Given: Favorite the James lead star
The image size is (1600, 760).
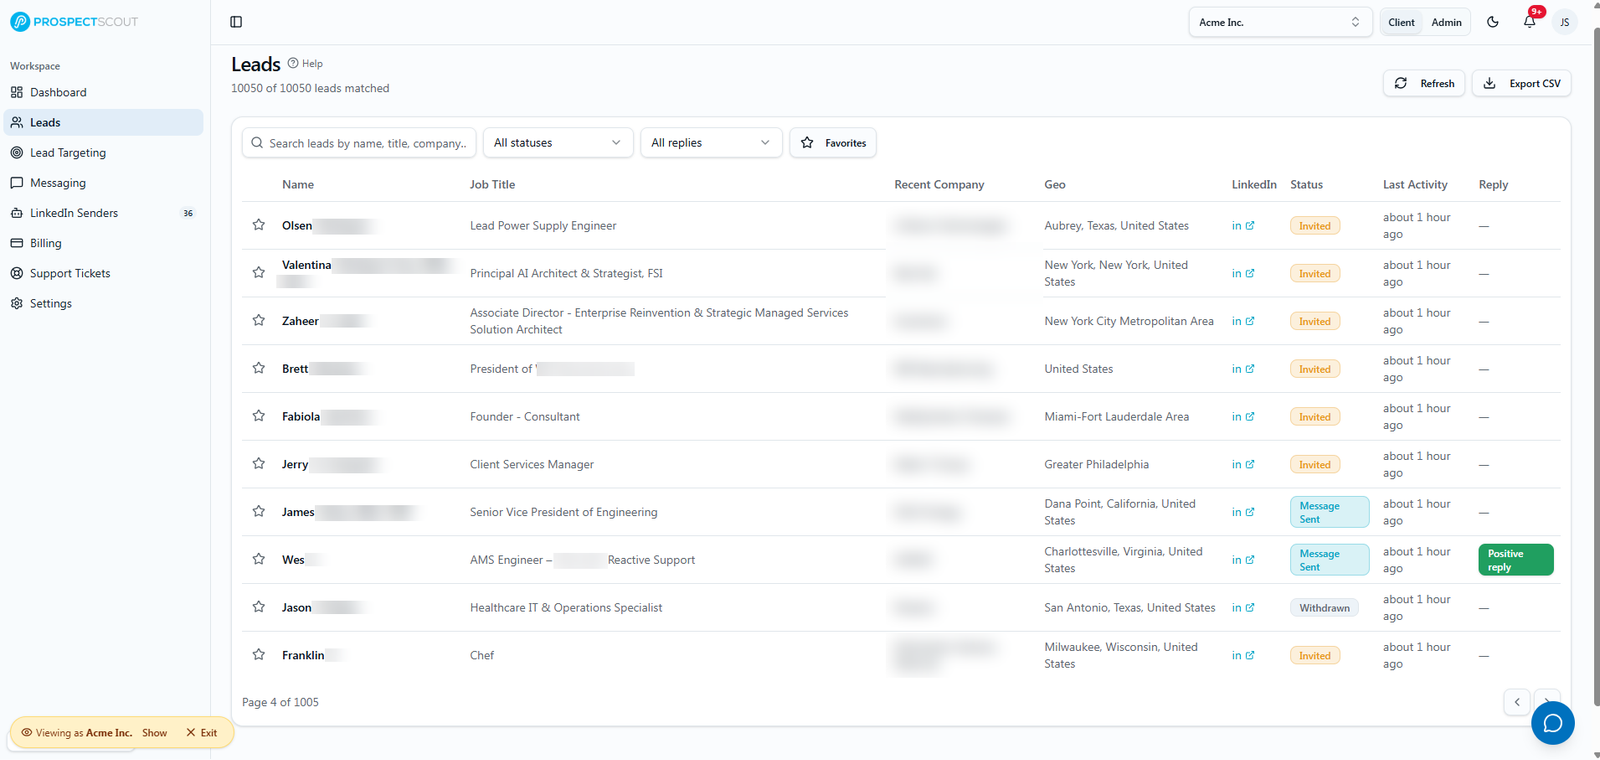Looking at the screenshot, I should pos(259,511).
